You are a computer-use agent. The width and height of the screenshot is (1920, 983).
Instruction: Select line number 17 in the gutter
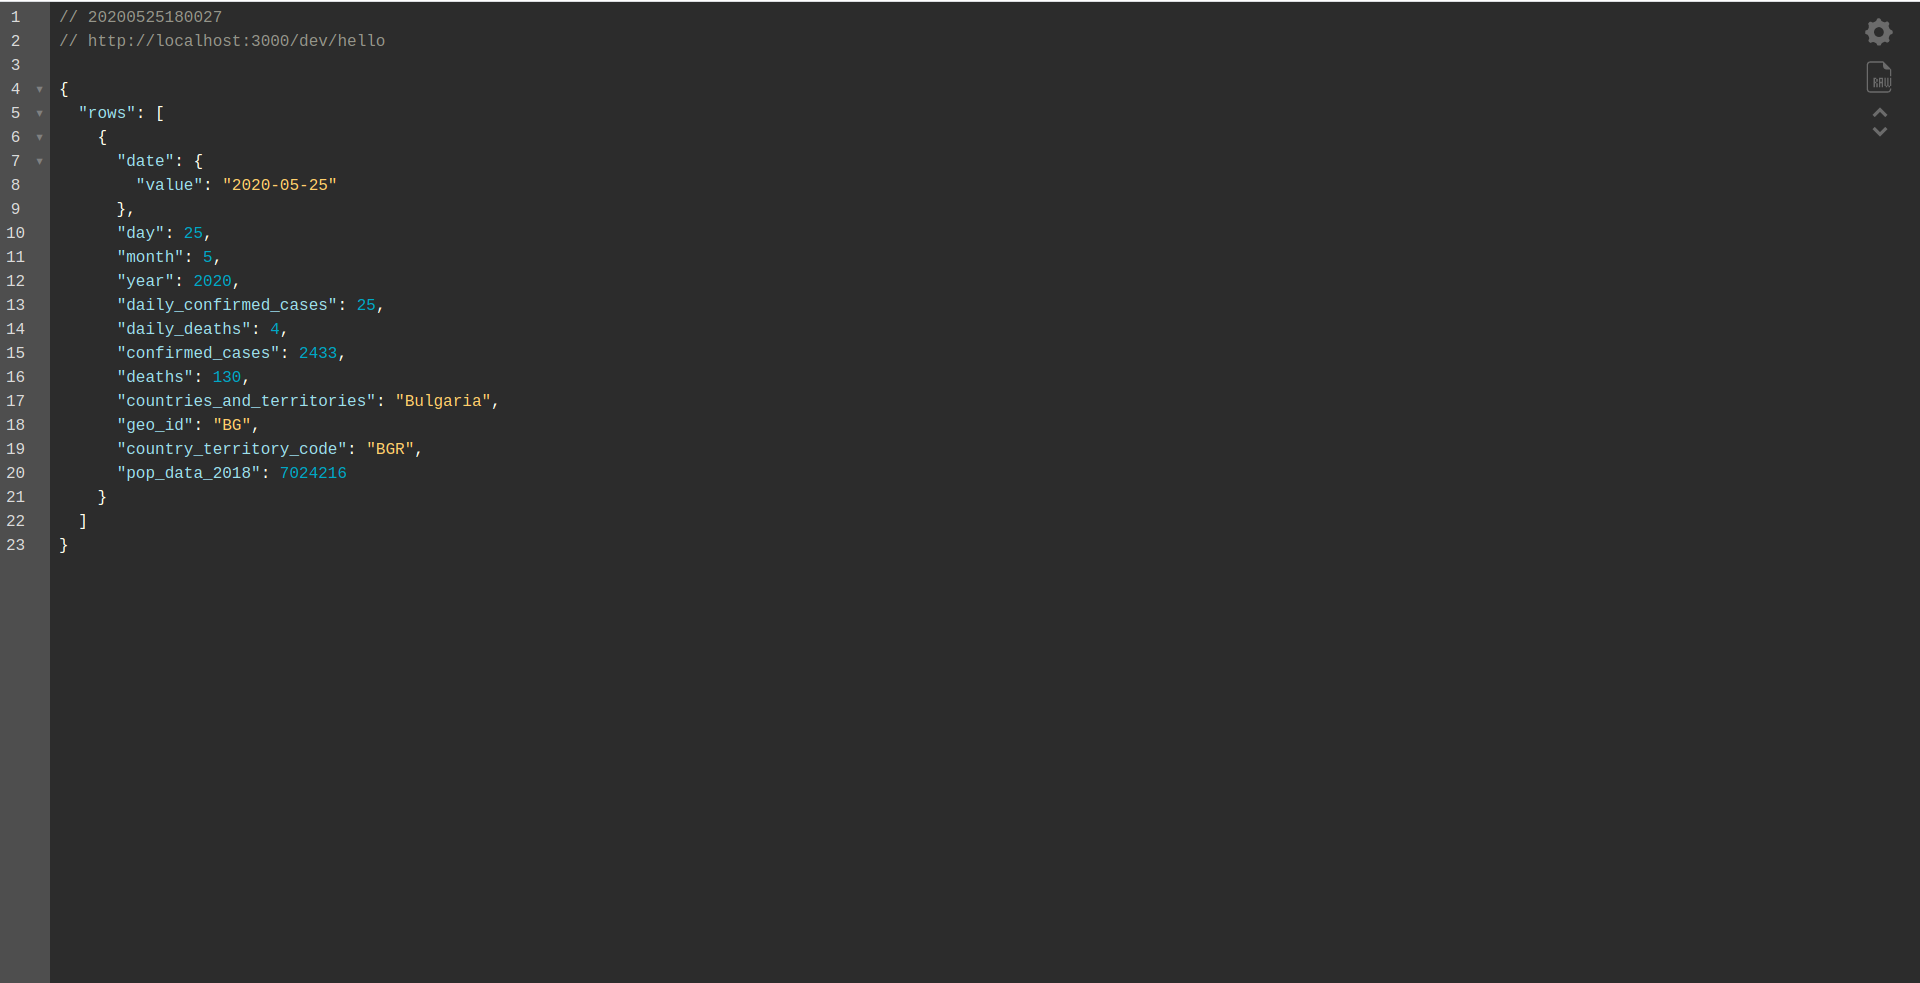tap(16, 401)
